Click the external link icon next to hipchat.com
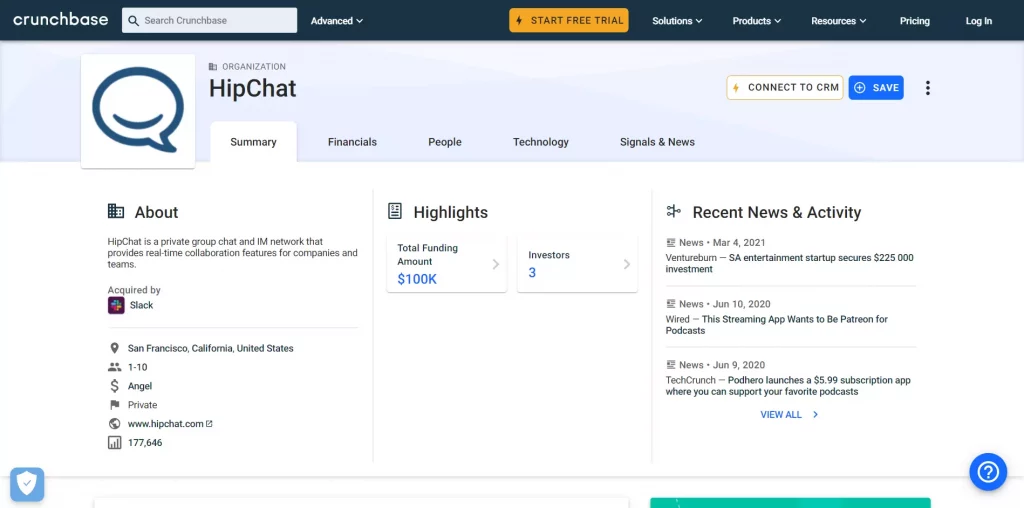1024x508 pixels. click(209, 424)
